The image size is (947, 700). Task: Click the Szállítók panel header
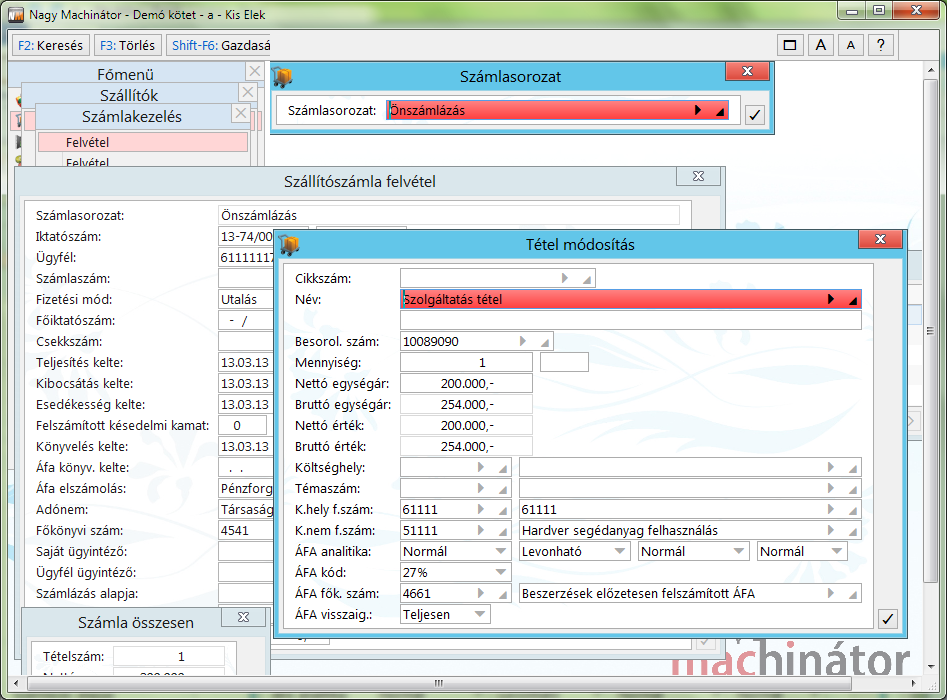(x=129, y=95)
